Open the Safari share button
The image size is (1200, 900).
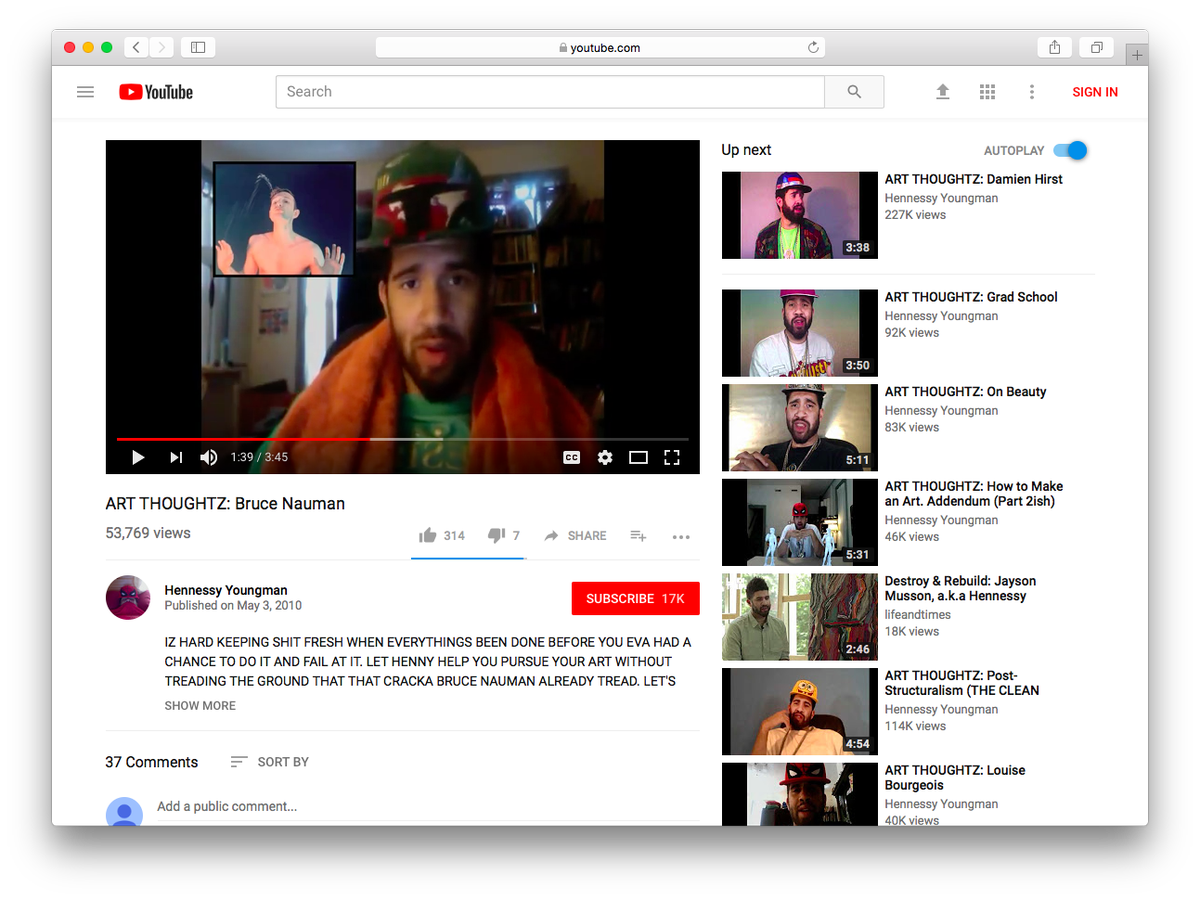(x=1055, y=47)
